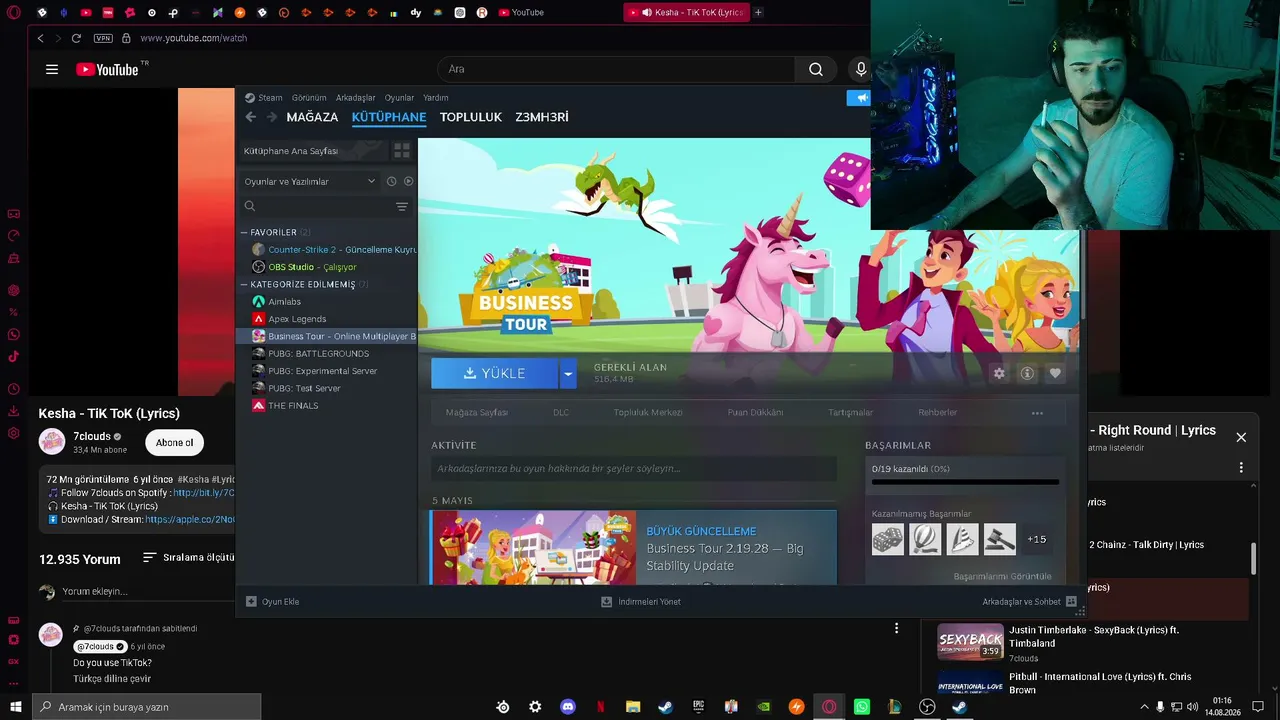This screenshot has width=1280, height=720.
Task: Open File Explorer from the taskbar
Action: point(633,707)
